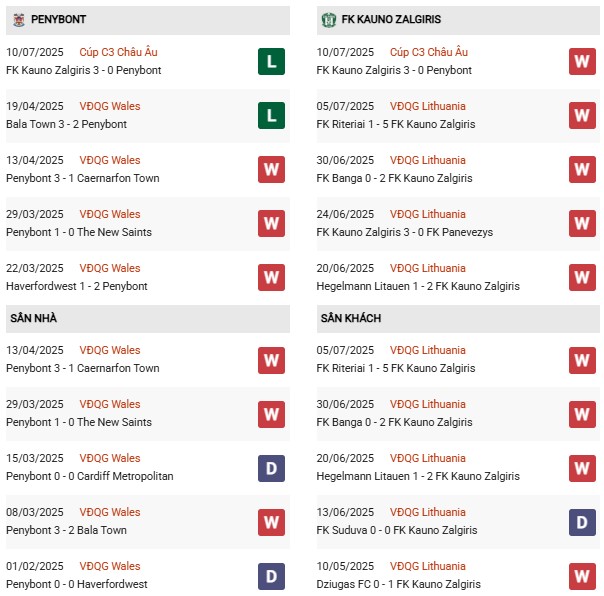Select the W badge beside Haverfordwest 1-2 Penybont

pos(271,278)
